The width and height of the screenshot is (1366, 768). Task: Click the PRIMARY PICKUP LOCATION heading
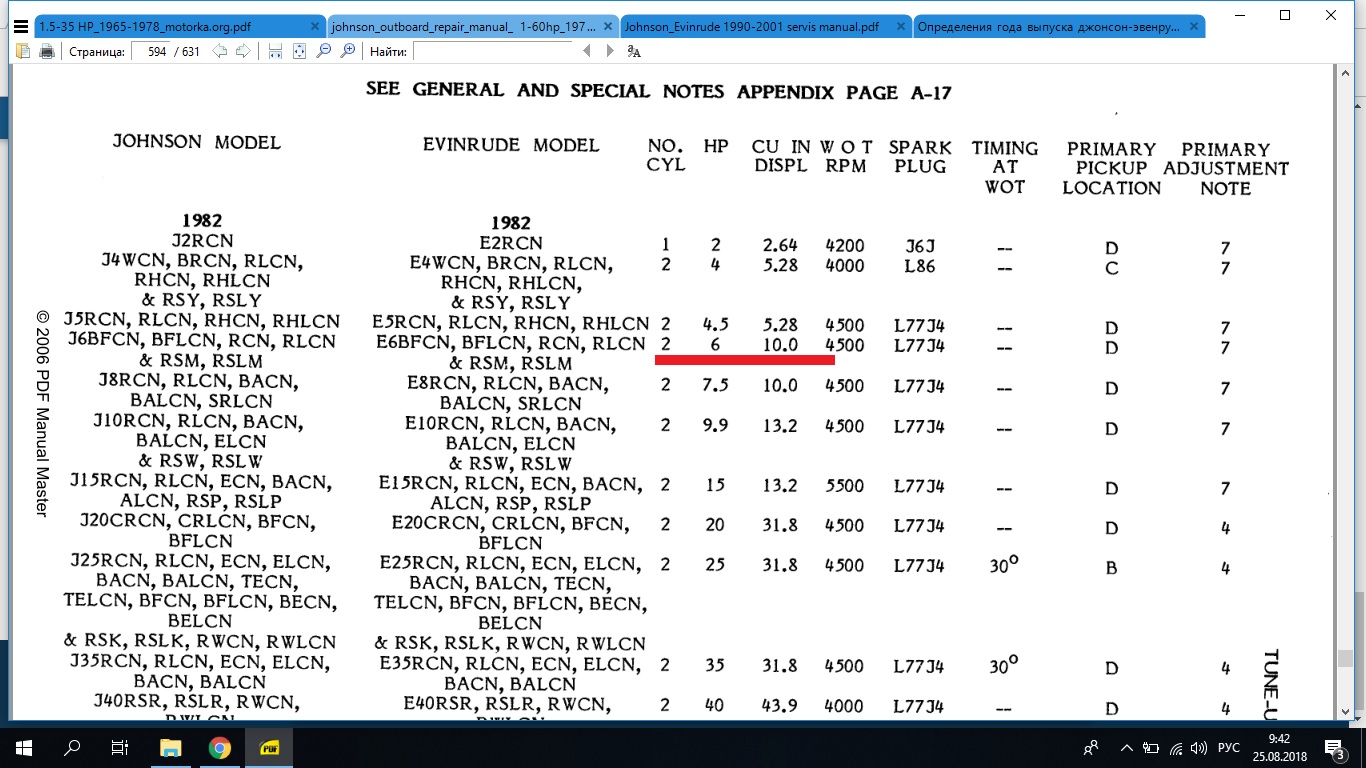[x=1111, y=168]
